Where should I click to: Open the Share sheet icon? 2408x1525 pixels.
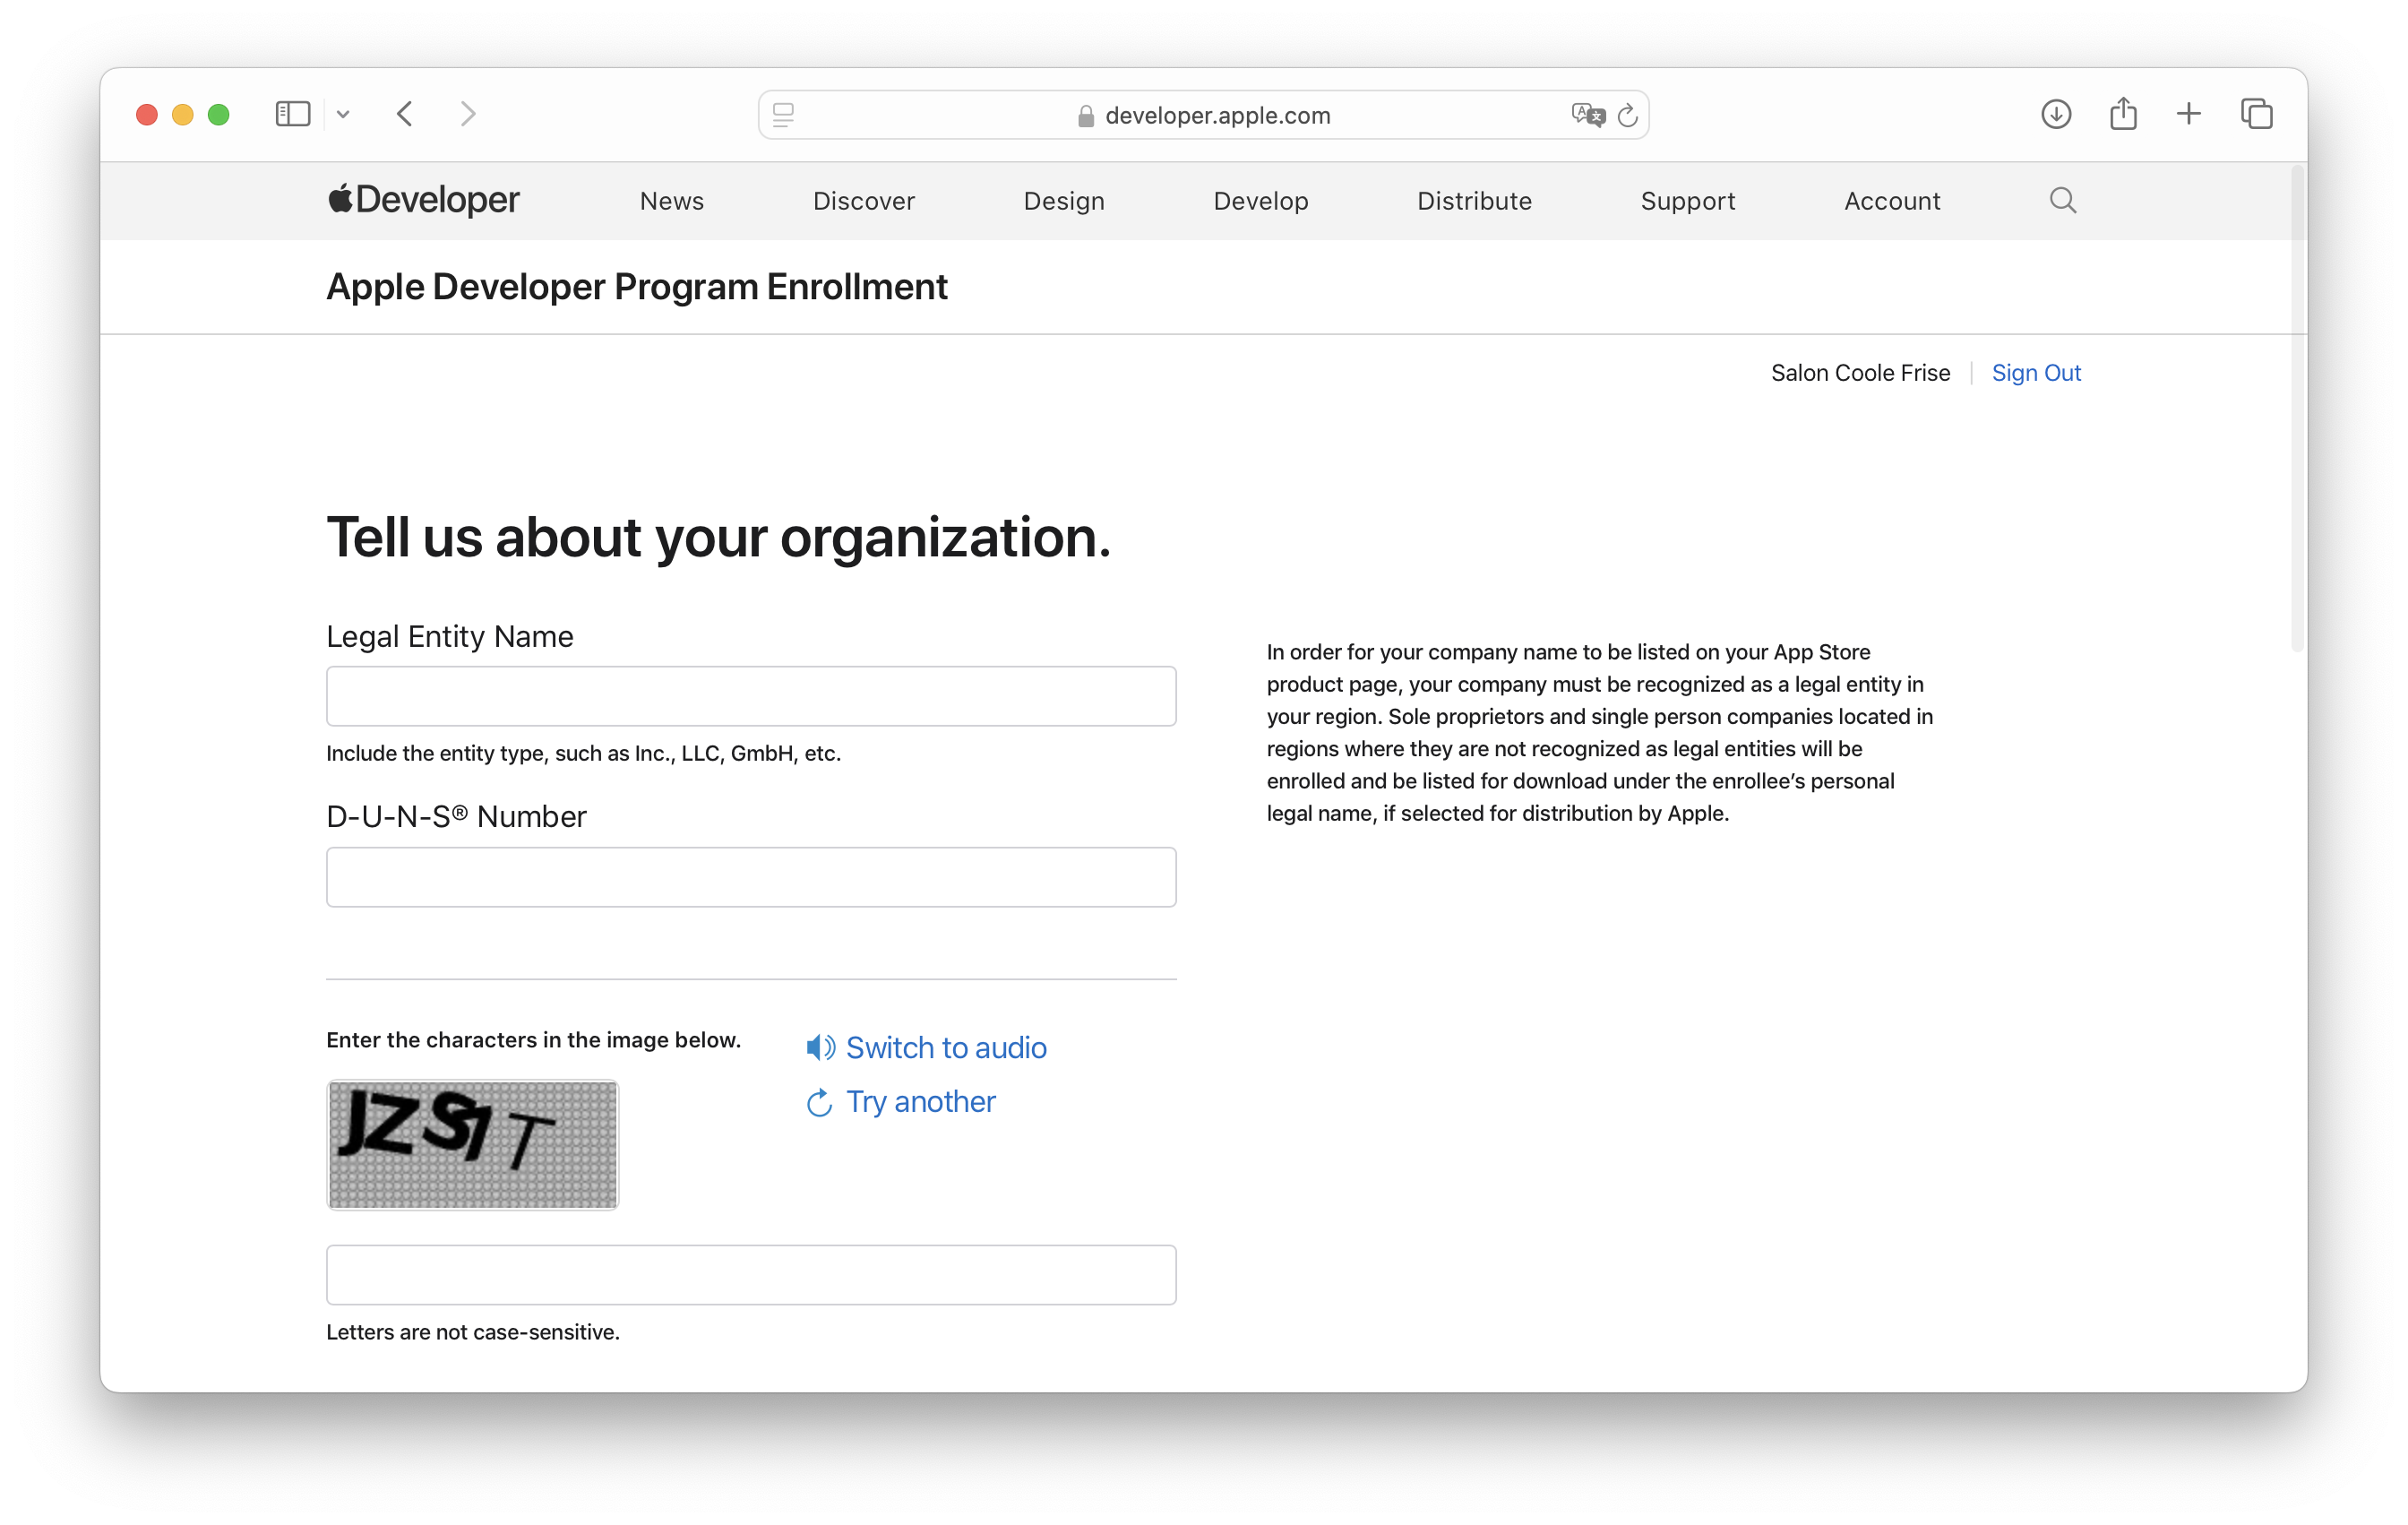click(x=2123, y=114)
